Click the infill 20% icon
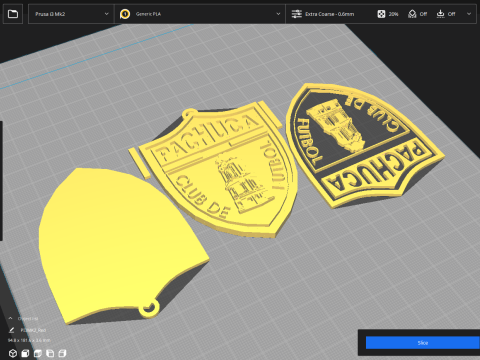Viewport: 480px width, 360px height. [x=381, y=14]
